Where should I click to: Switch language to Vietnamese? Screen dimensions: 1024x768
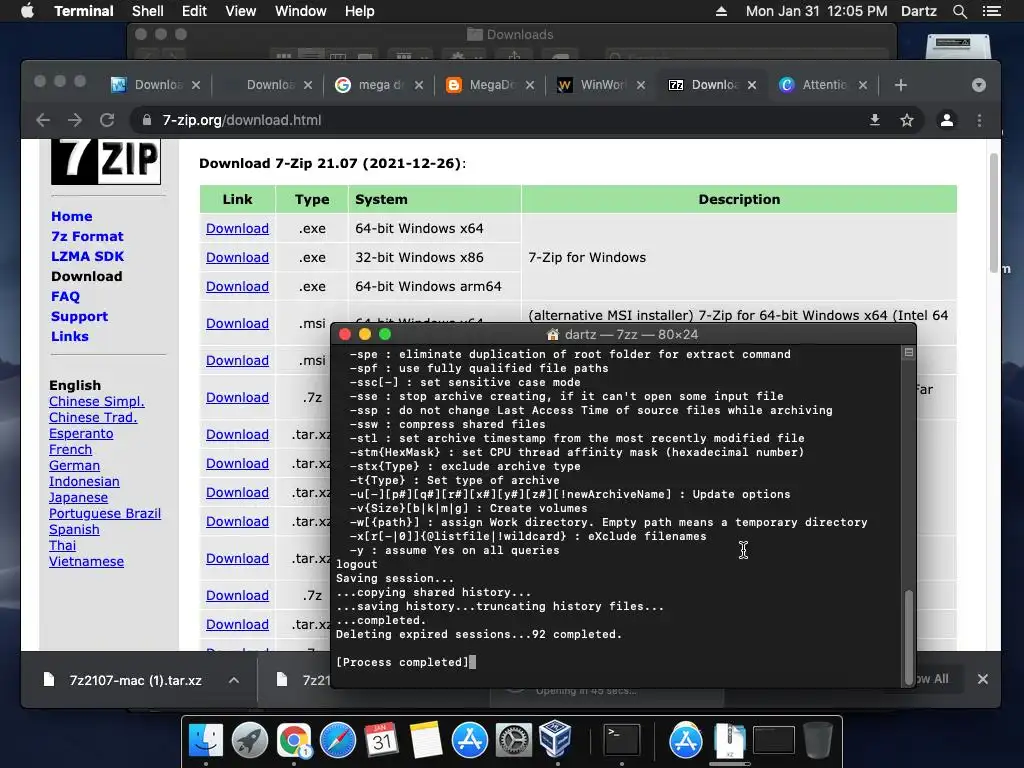click(x=86, y=562)
